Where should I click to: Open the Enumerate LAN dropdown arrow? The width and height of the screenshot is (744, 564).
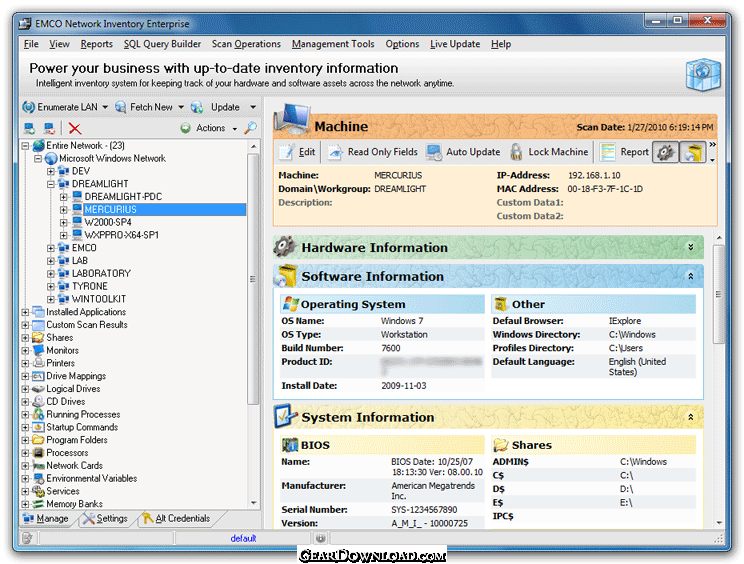[105, 107]
